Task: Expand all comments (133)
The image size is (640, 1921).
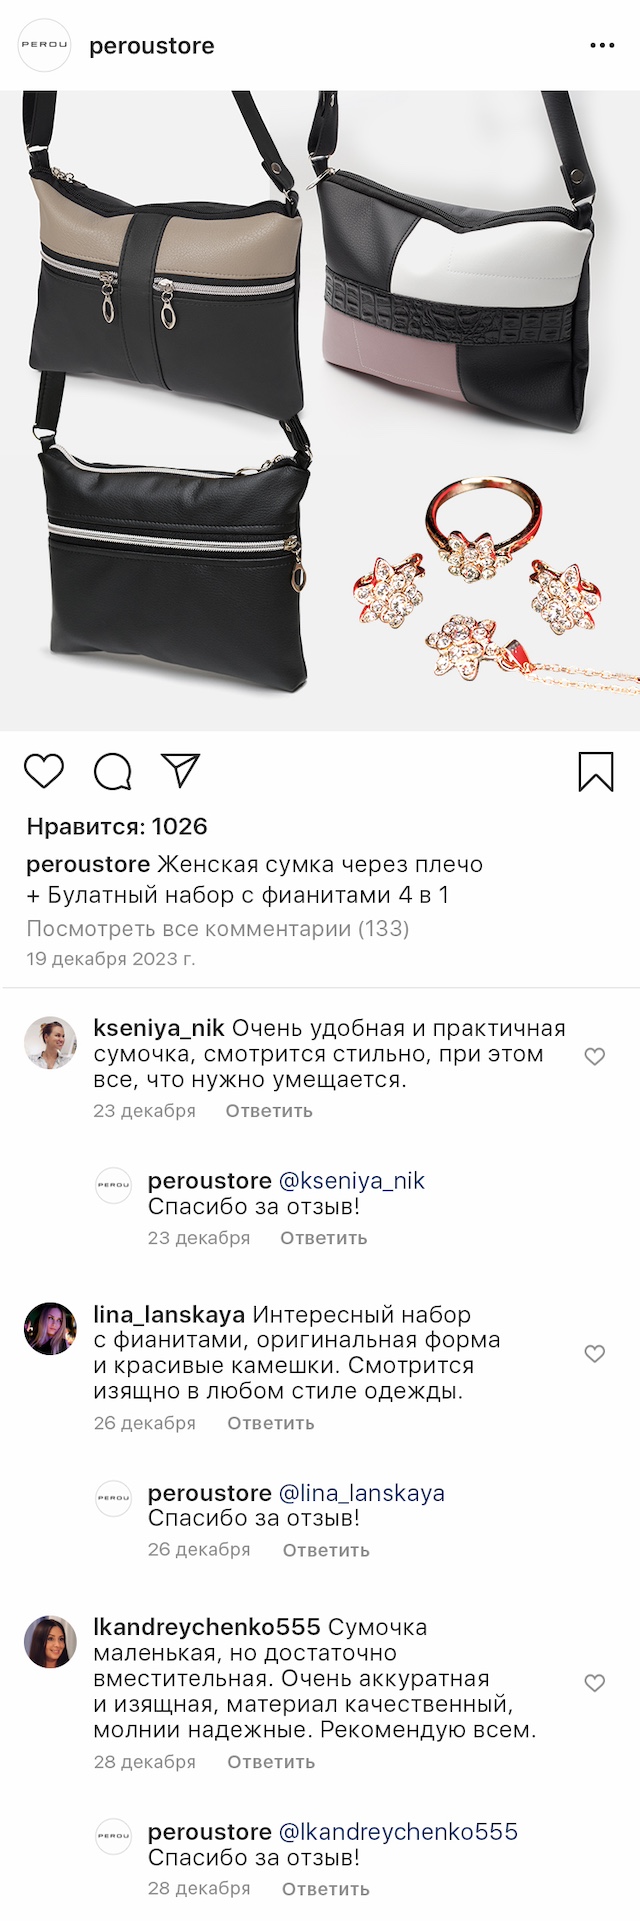Action: [x=218, y=928]
